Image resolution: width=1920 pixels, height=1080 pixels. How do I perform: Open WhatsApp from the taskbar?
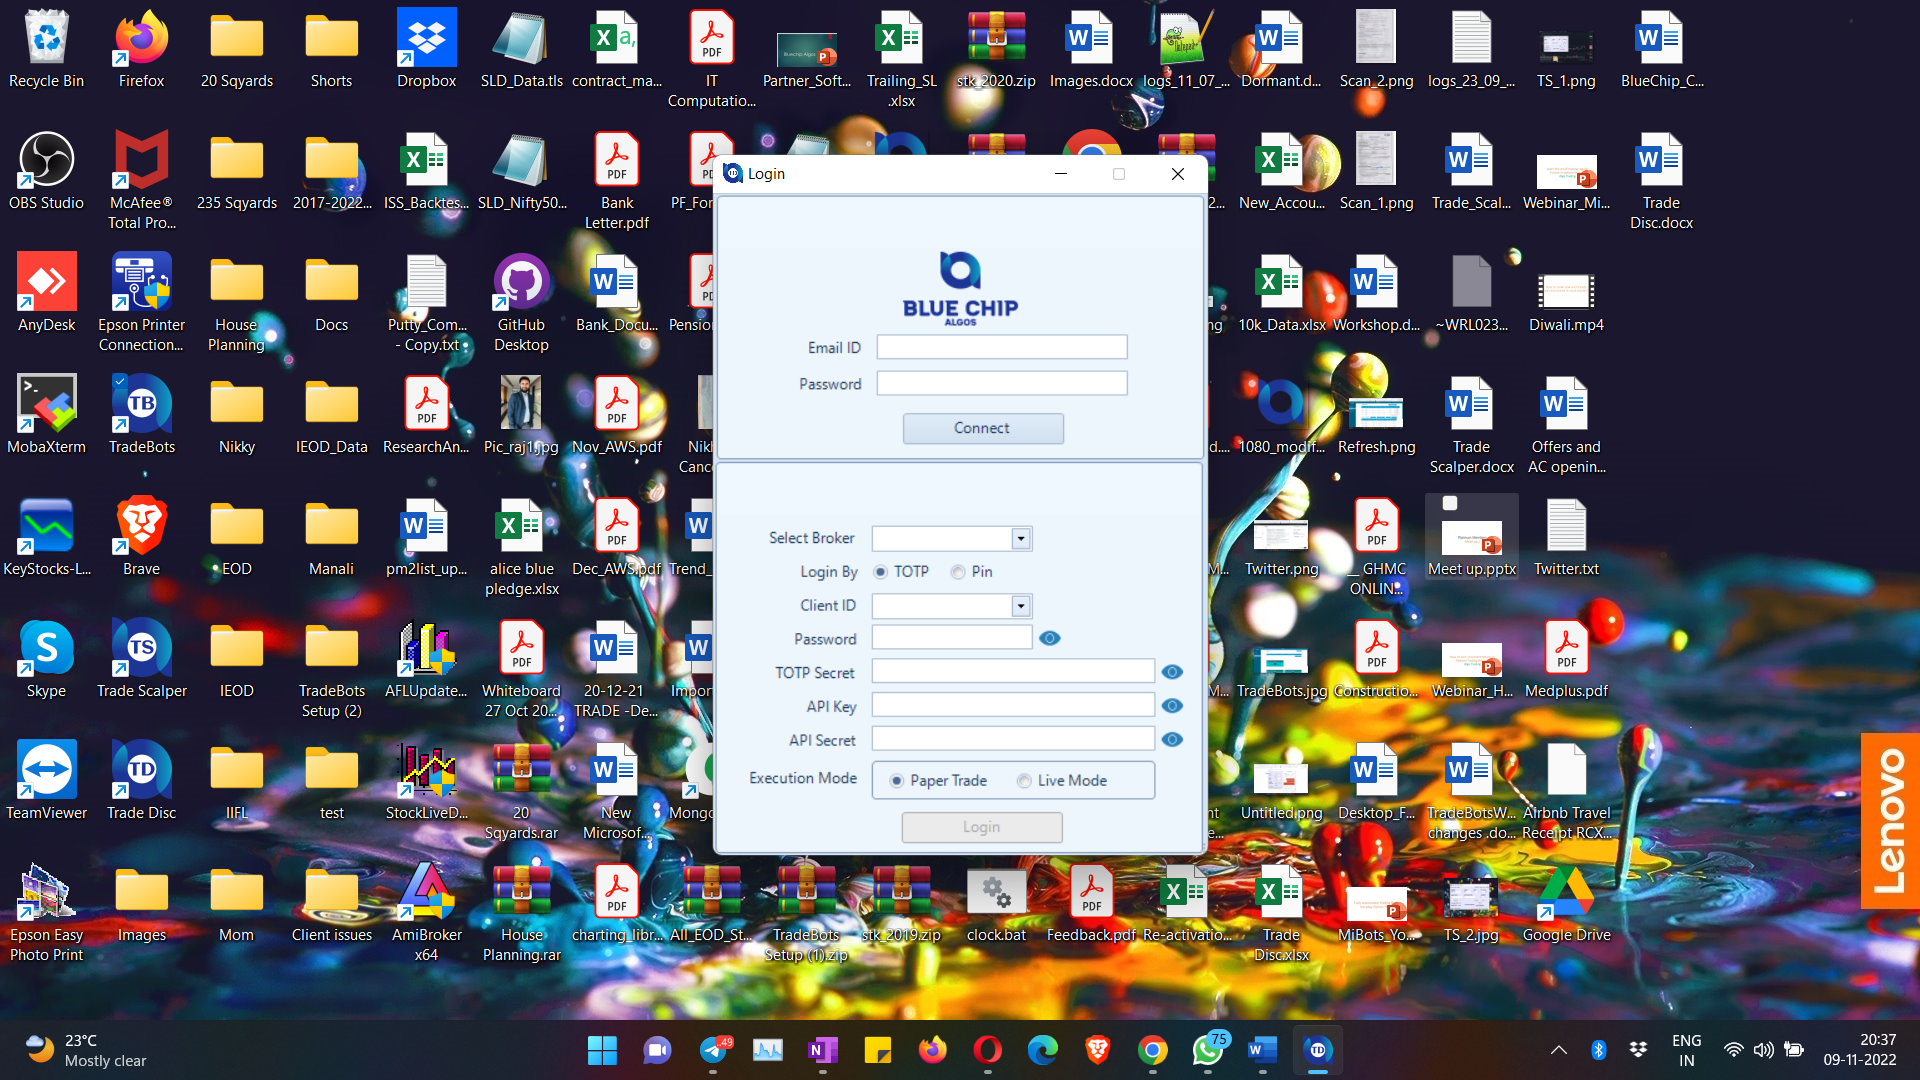(1208, 1050)
